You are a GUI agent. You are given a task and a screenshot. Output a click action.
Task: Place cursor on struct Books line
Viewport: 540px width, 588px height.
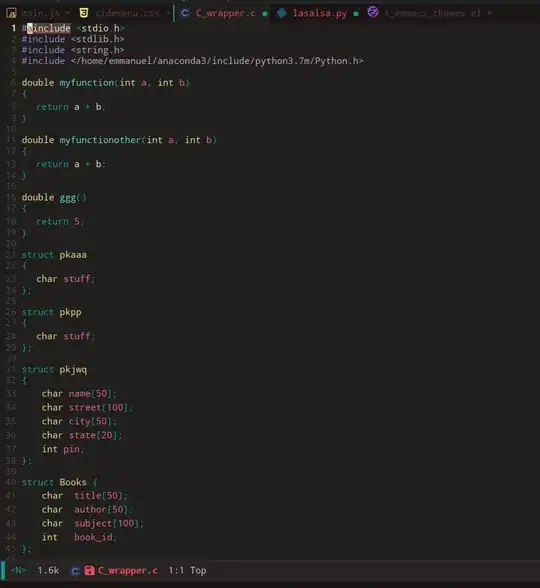coord(59,482)
